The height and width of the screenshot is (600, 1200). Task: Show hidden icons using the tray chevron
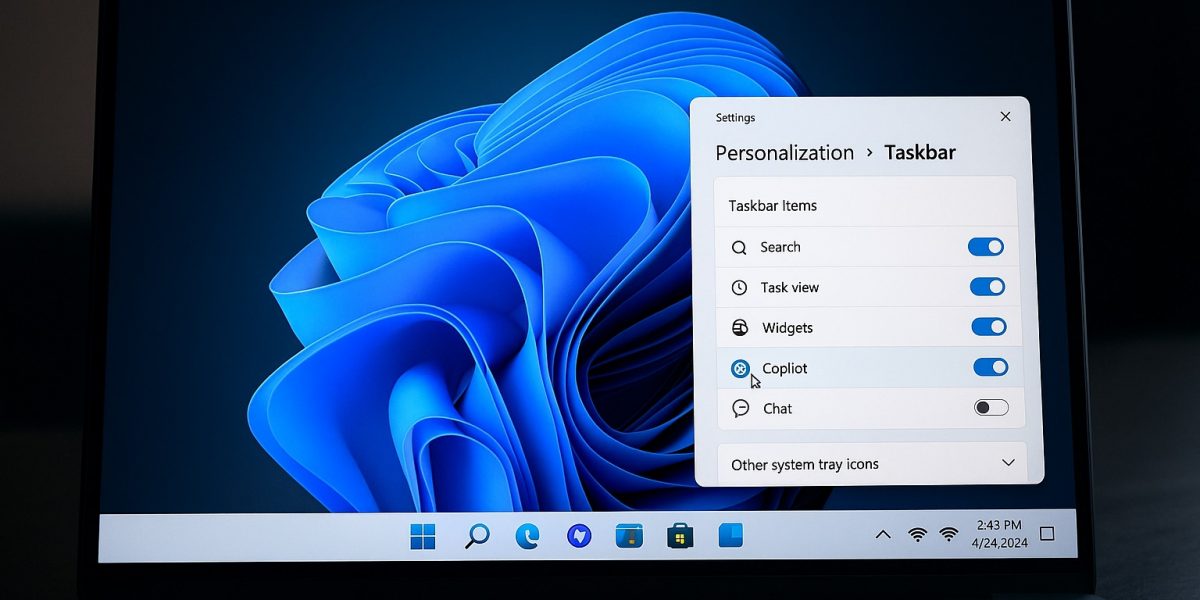tap(883, 535)
